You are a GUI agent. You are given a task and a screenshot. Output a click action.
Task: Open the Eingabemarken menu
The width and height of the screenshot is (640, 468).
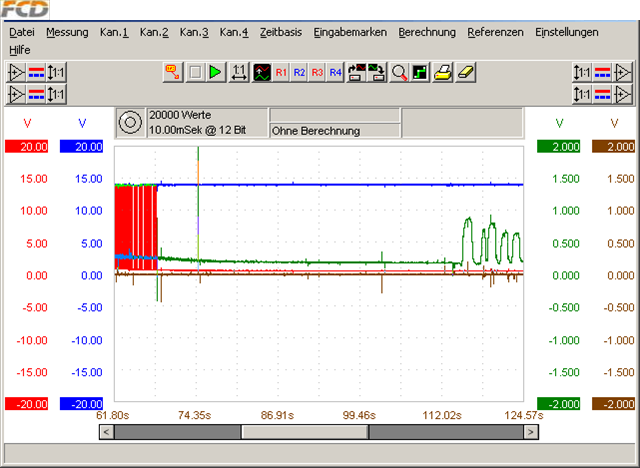click(350, 32)
